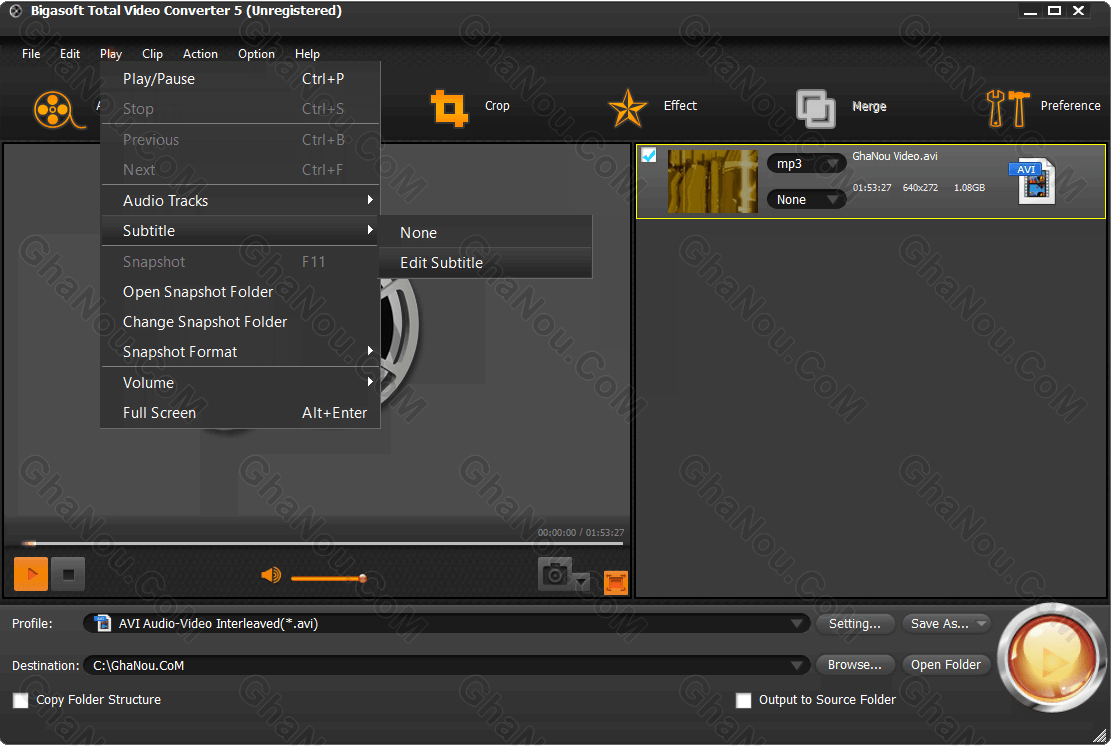The height and width of the screenshot is (746, 1112).
Task: Click the Preference label
Action: click(x=1070, y=106)
